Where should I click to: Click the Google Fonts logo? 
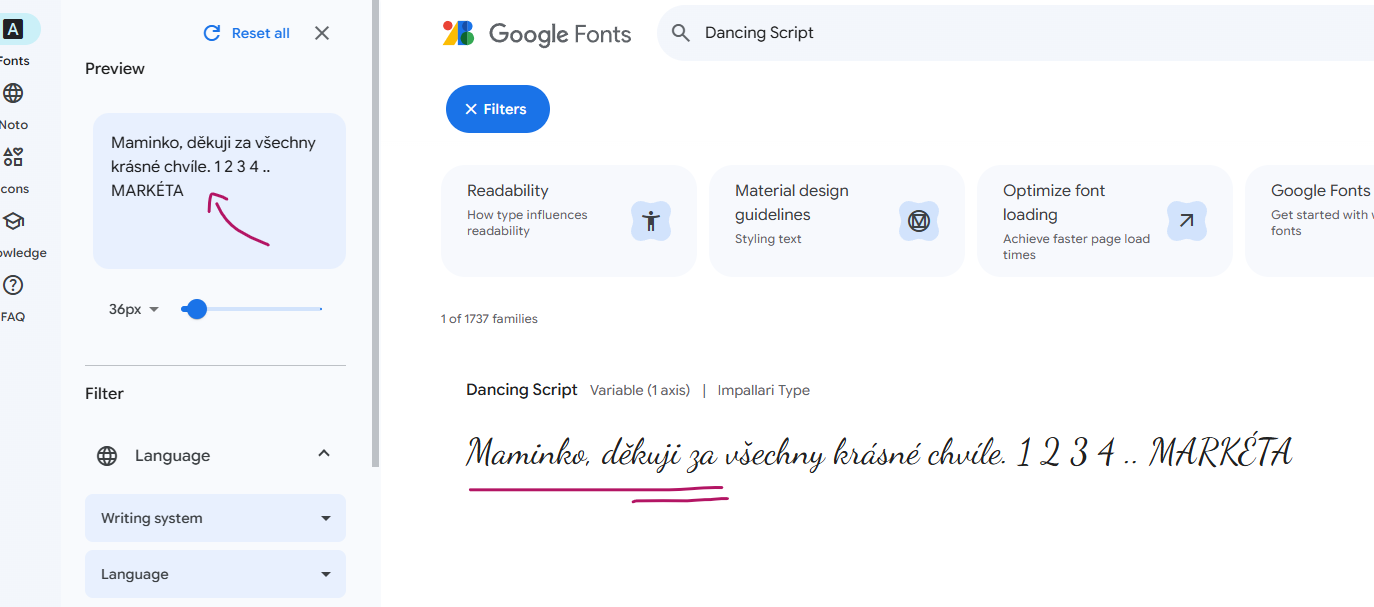coord(537,33)
